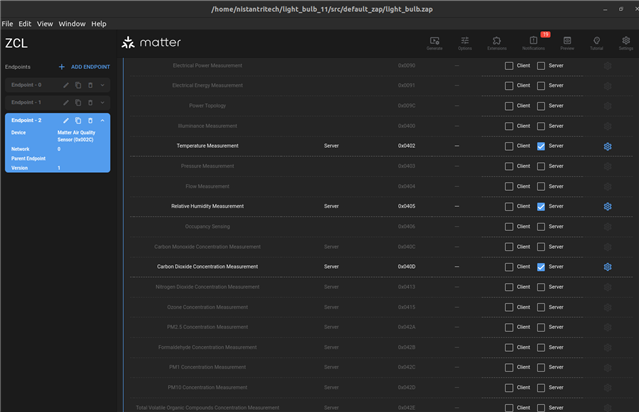Uncheck Server for Relative Humidity Measurement

point(541,207)
